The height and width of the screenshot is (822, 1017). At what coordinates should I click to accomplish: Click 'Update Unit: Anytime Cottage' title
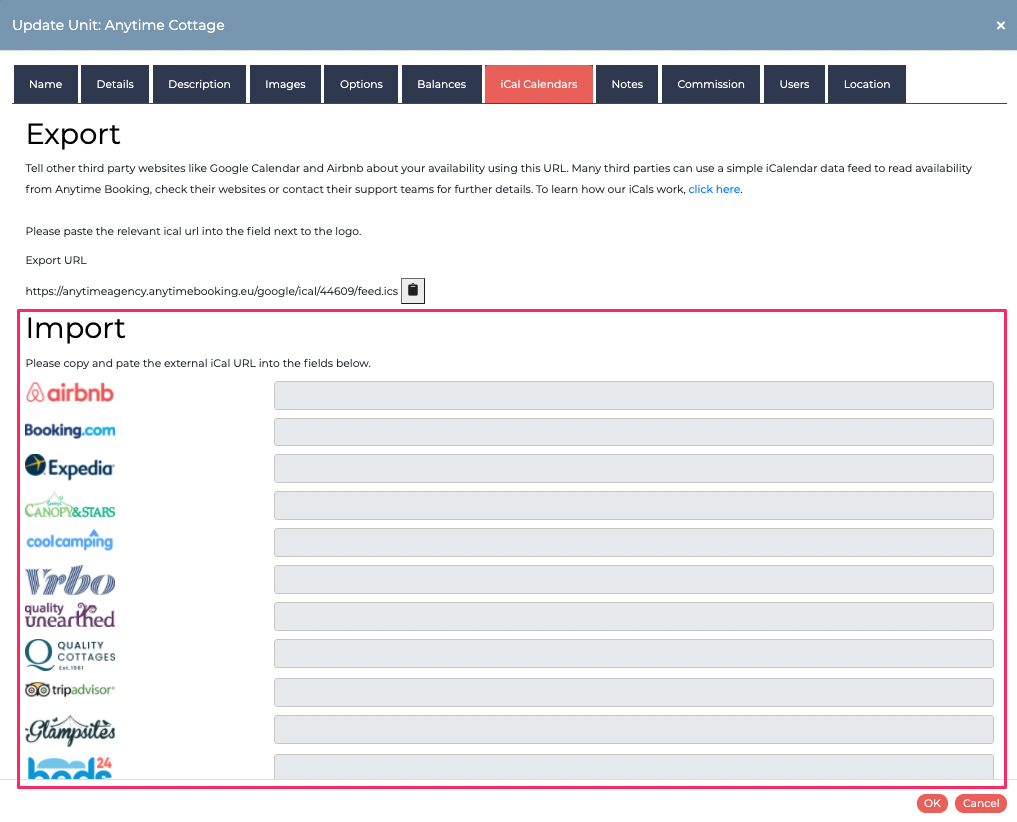click(118, 25)
